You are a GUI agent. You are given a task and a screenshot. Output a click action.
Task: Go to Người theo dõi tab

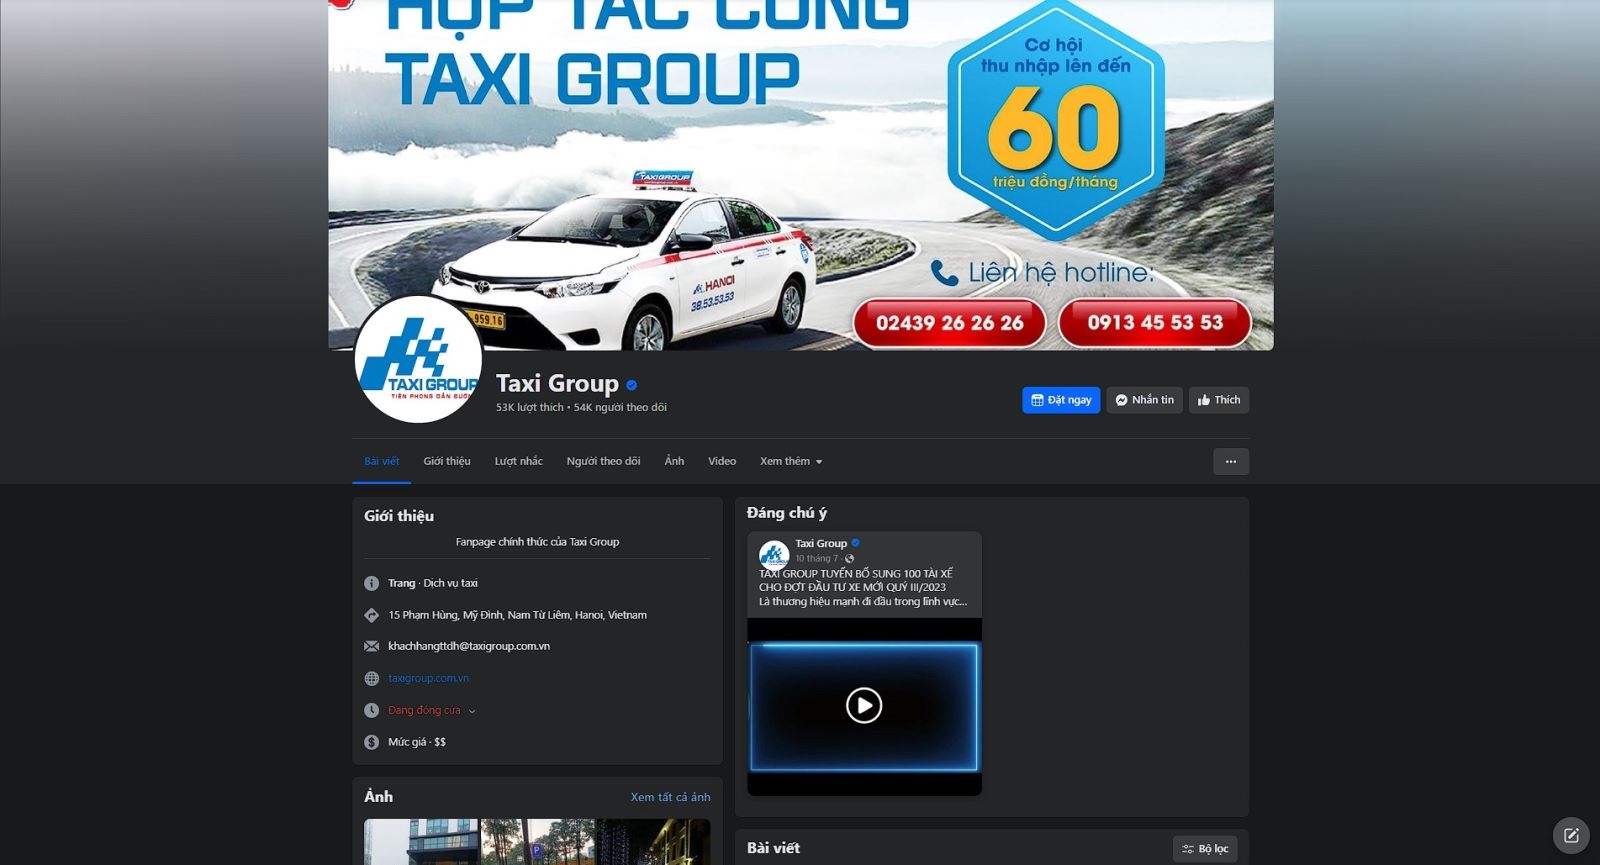pyautogui.click(x=603, y=461)
